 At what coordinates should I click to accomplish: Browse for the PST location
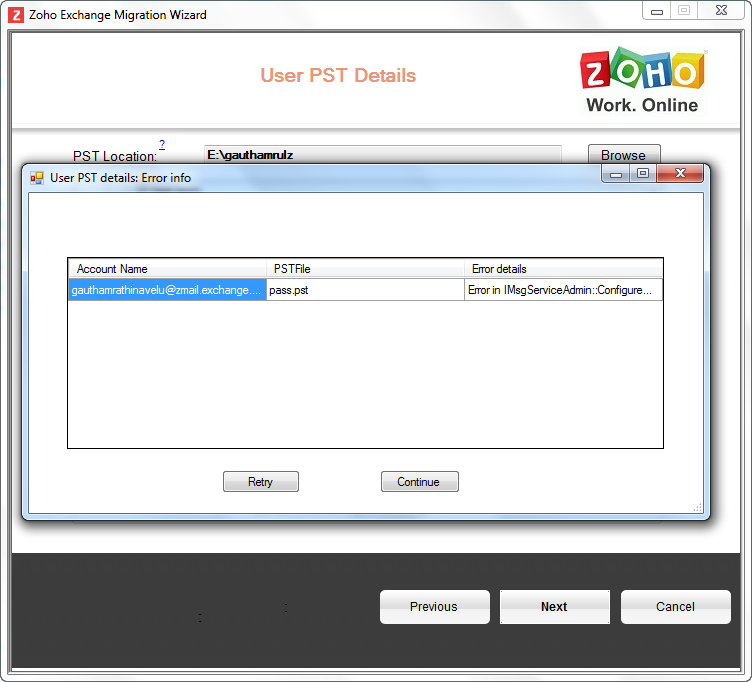click(x=624, y=154)
